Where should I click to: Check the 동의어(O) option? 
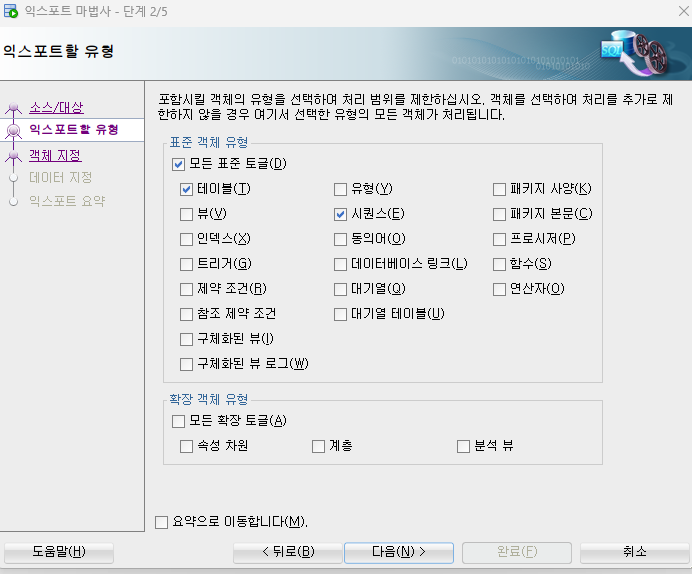340,240
